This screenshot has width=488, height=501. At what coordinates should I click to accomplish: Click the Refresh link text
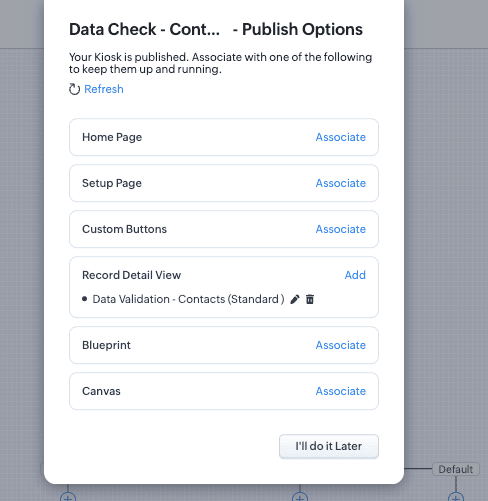pos(104,89)
